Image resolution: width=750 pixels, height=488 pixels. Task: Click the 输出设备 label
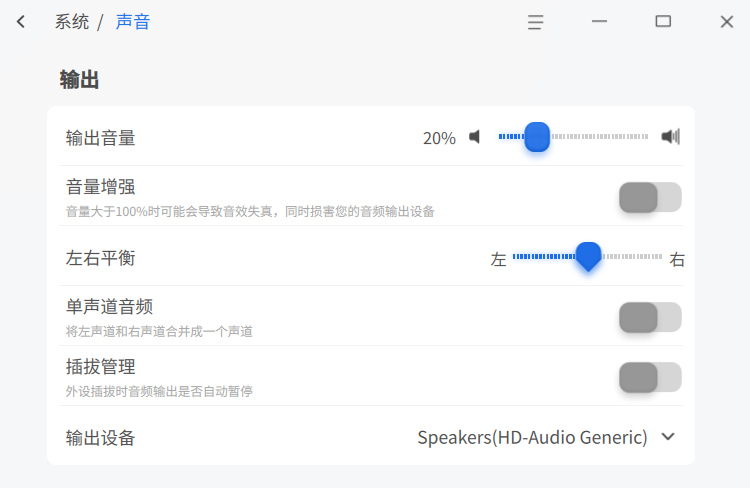tap(100, 438)
